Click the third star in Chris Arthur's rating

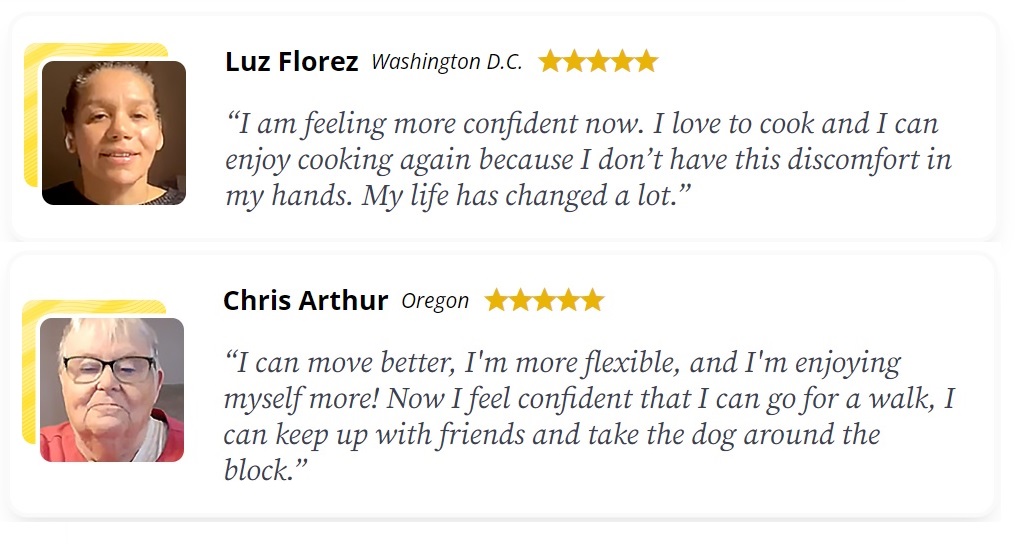click(x=544, y=300)
